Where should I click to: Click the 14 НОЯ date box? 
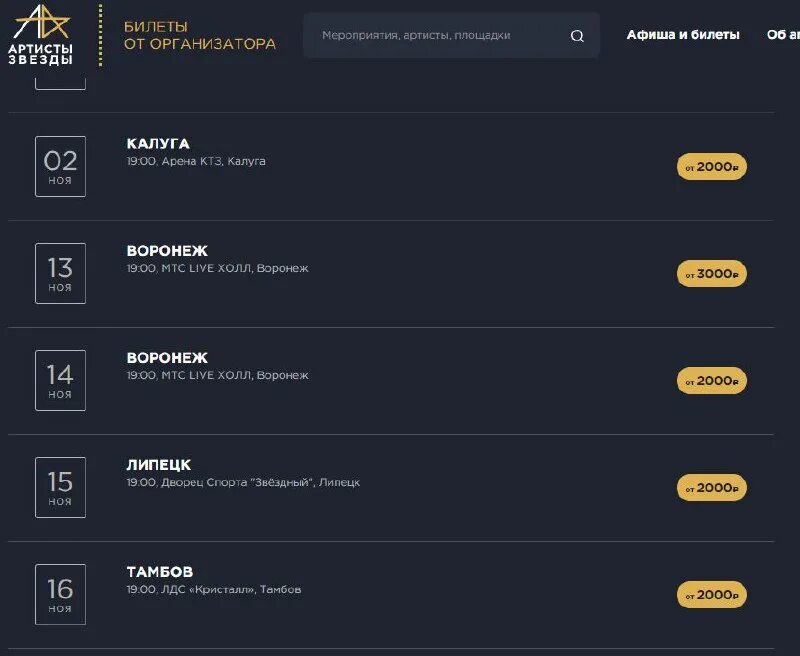click(x=60, y=380)
